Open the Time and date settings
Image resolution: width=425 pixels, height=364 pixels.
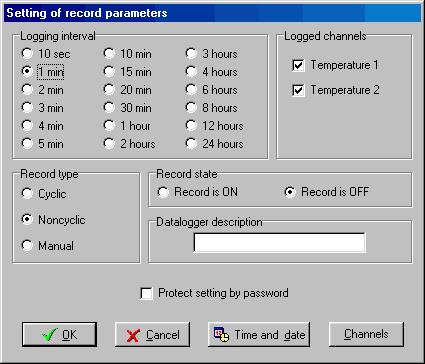[x=259, y=334]
